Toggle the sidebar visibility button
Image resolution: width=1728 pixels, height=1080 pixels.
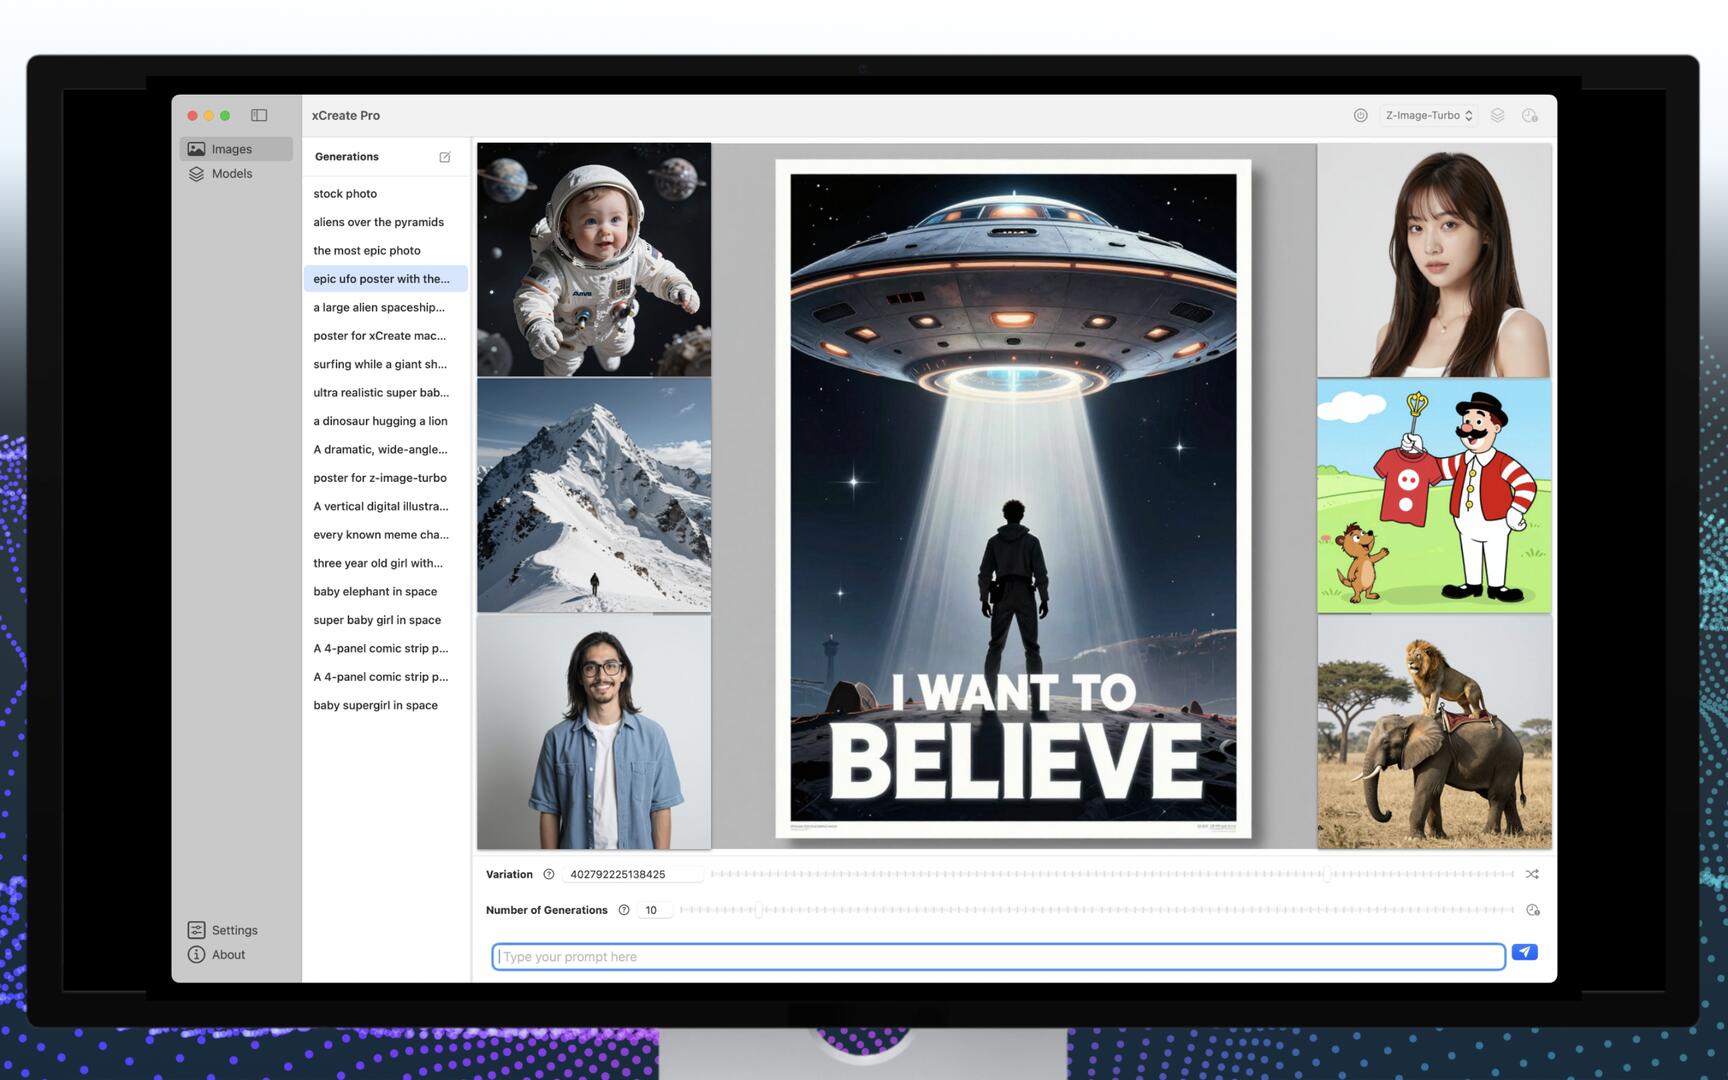coord(259,116)
